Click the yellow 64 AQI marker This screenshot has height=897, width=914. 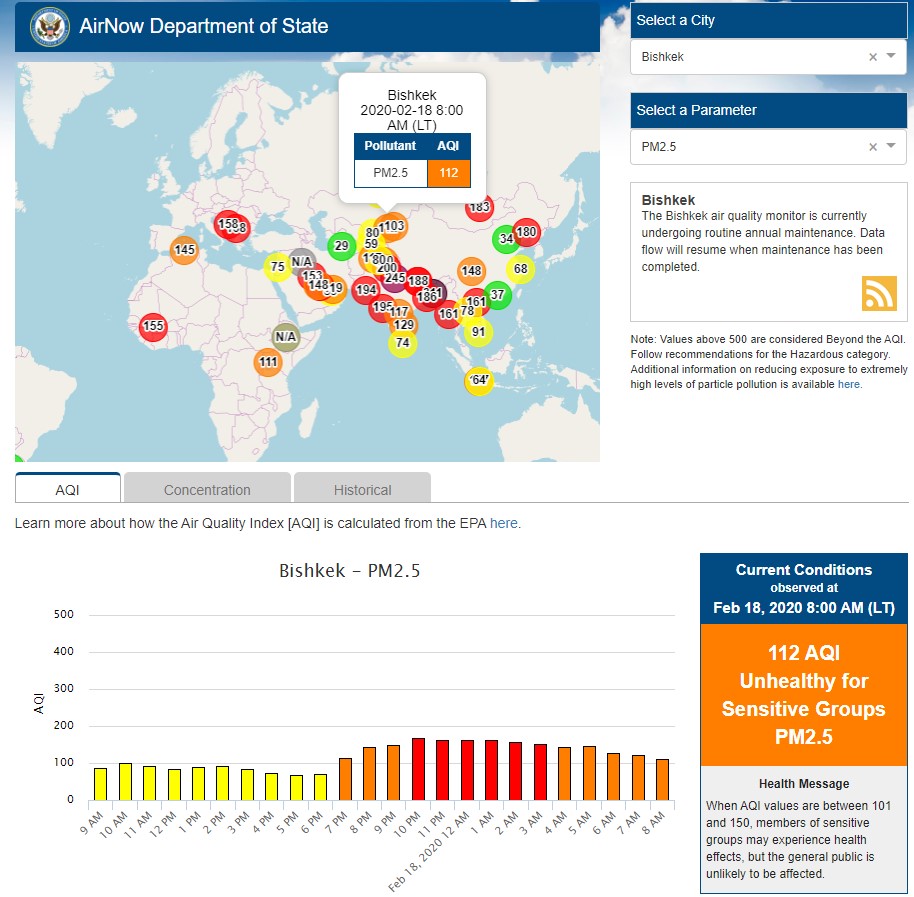479,380
